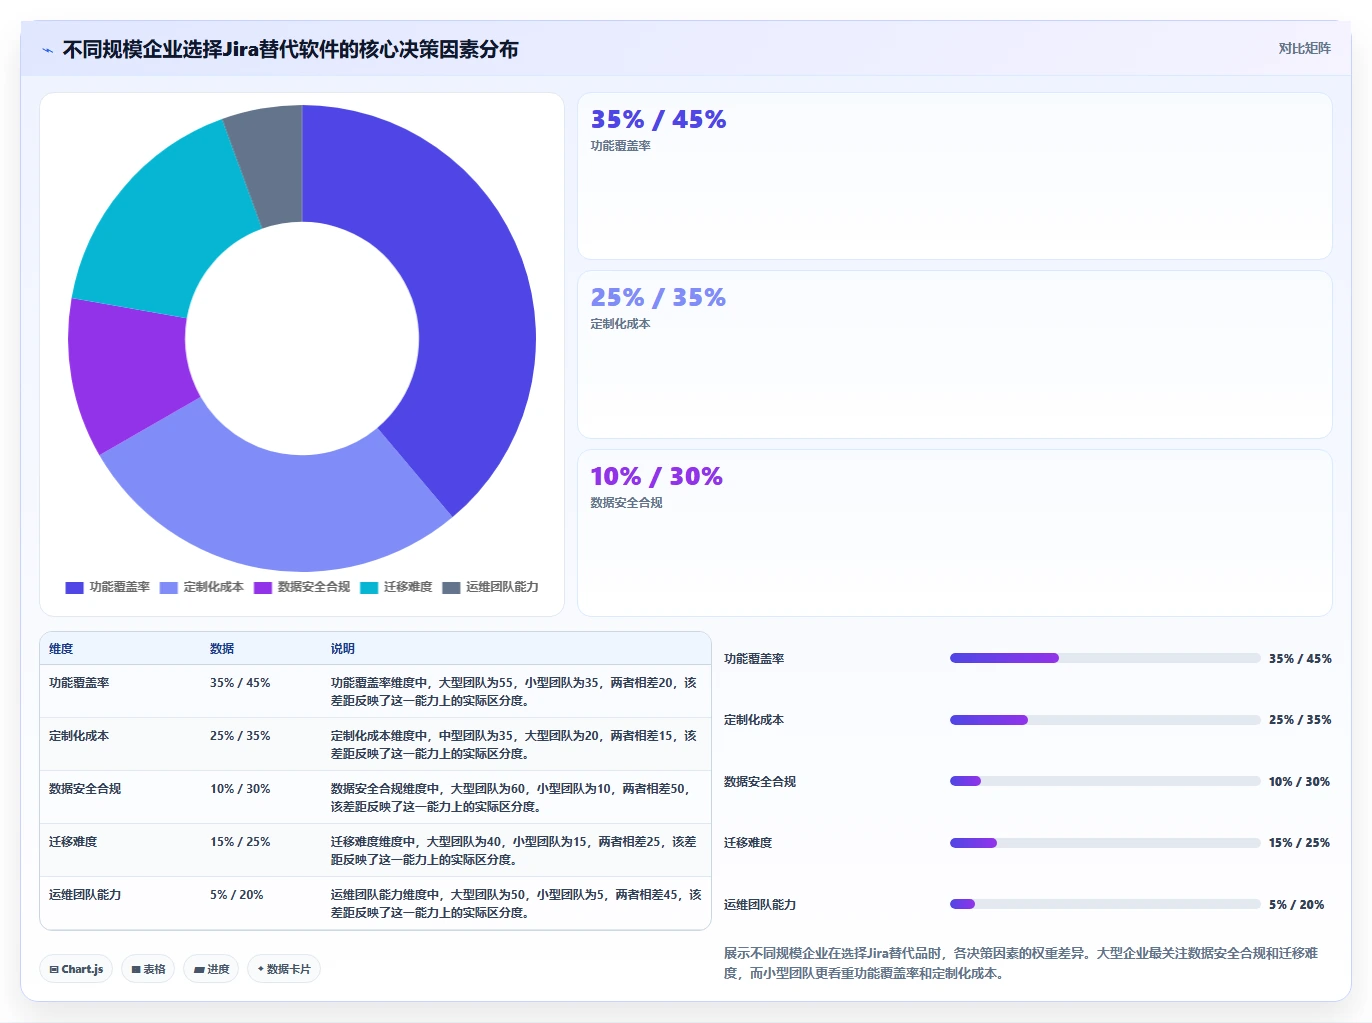Open the 10% / 30% 数据安全合规 data card
This screenshot has width=1372, height=1023.
click(954, 533)
